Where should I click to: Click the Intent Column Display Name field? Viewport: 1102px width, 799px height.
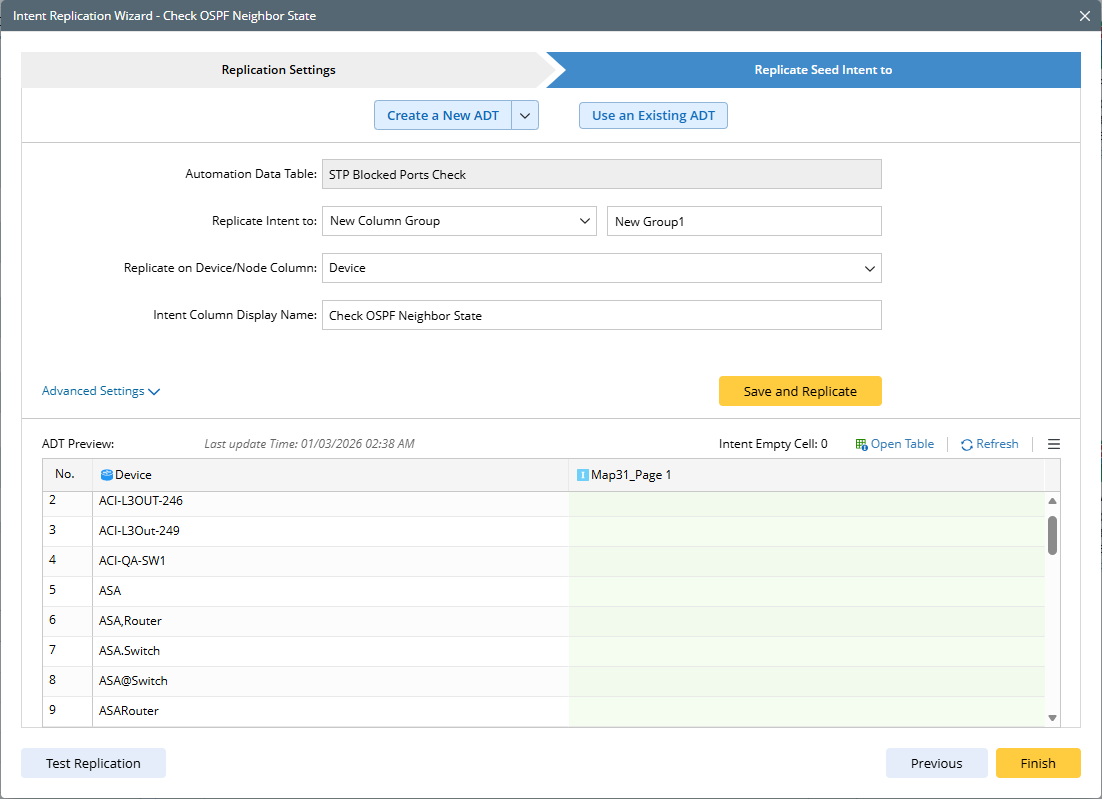tap(601, 315)
